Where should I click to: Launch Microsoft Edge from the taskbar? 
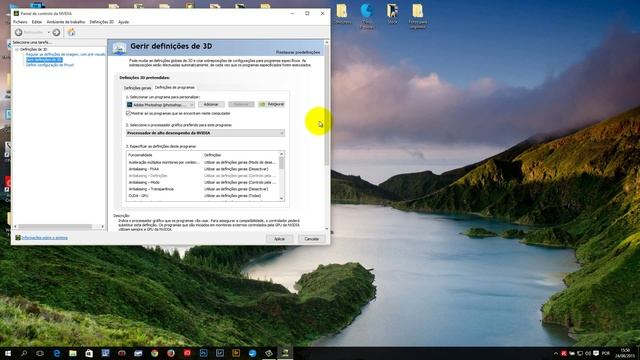coord(56,353)
